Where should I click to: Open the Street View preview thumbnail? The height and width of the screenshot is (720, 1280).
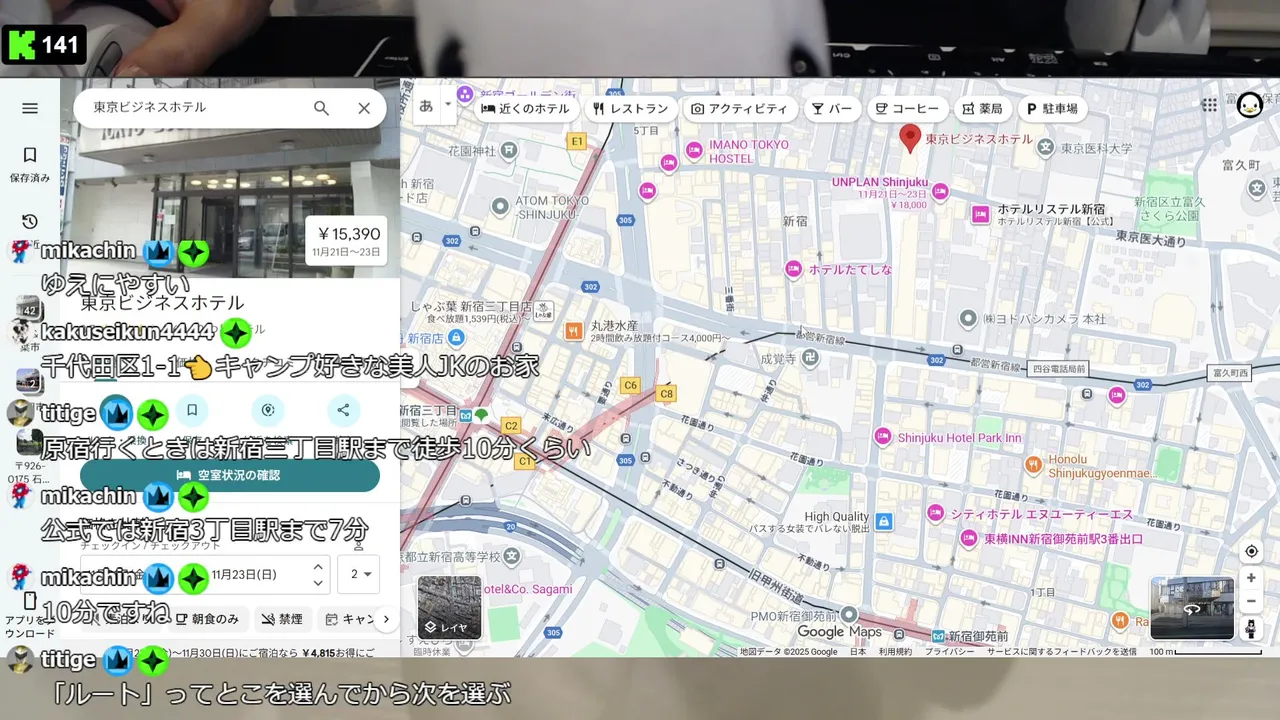pos(1192,608)
